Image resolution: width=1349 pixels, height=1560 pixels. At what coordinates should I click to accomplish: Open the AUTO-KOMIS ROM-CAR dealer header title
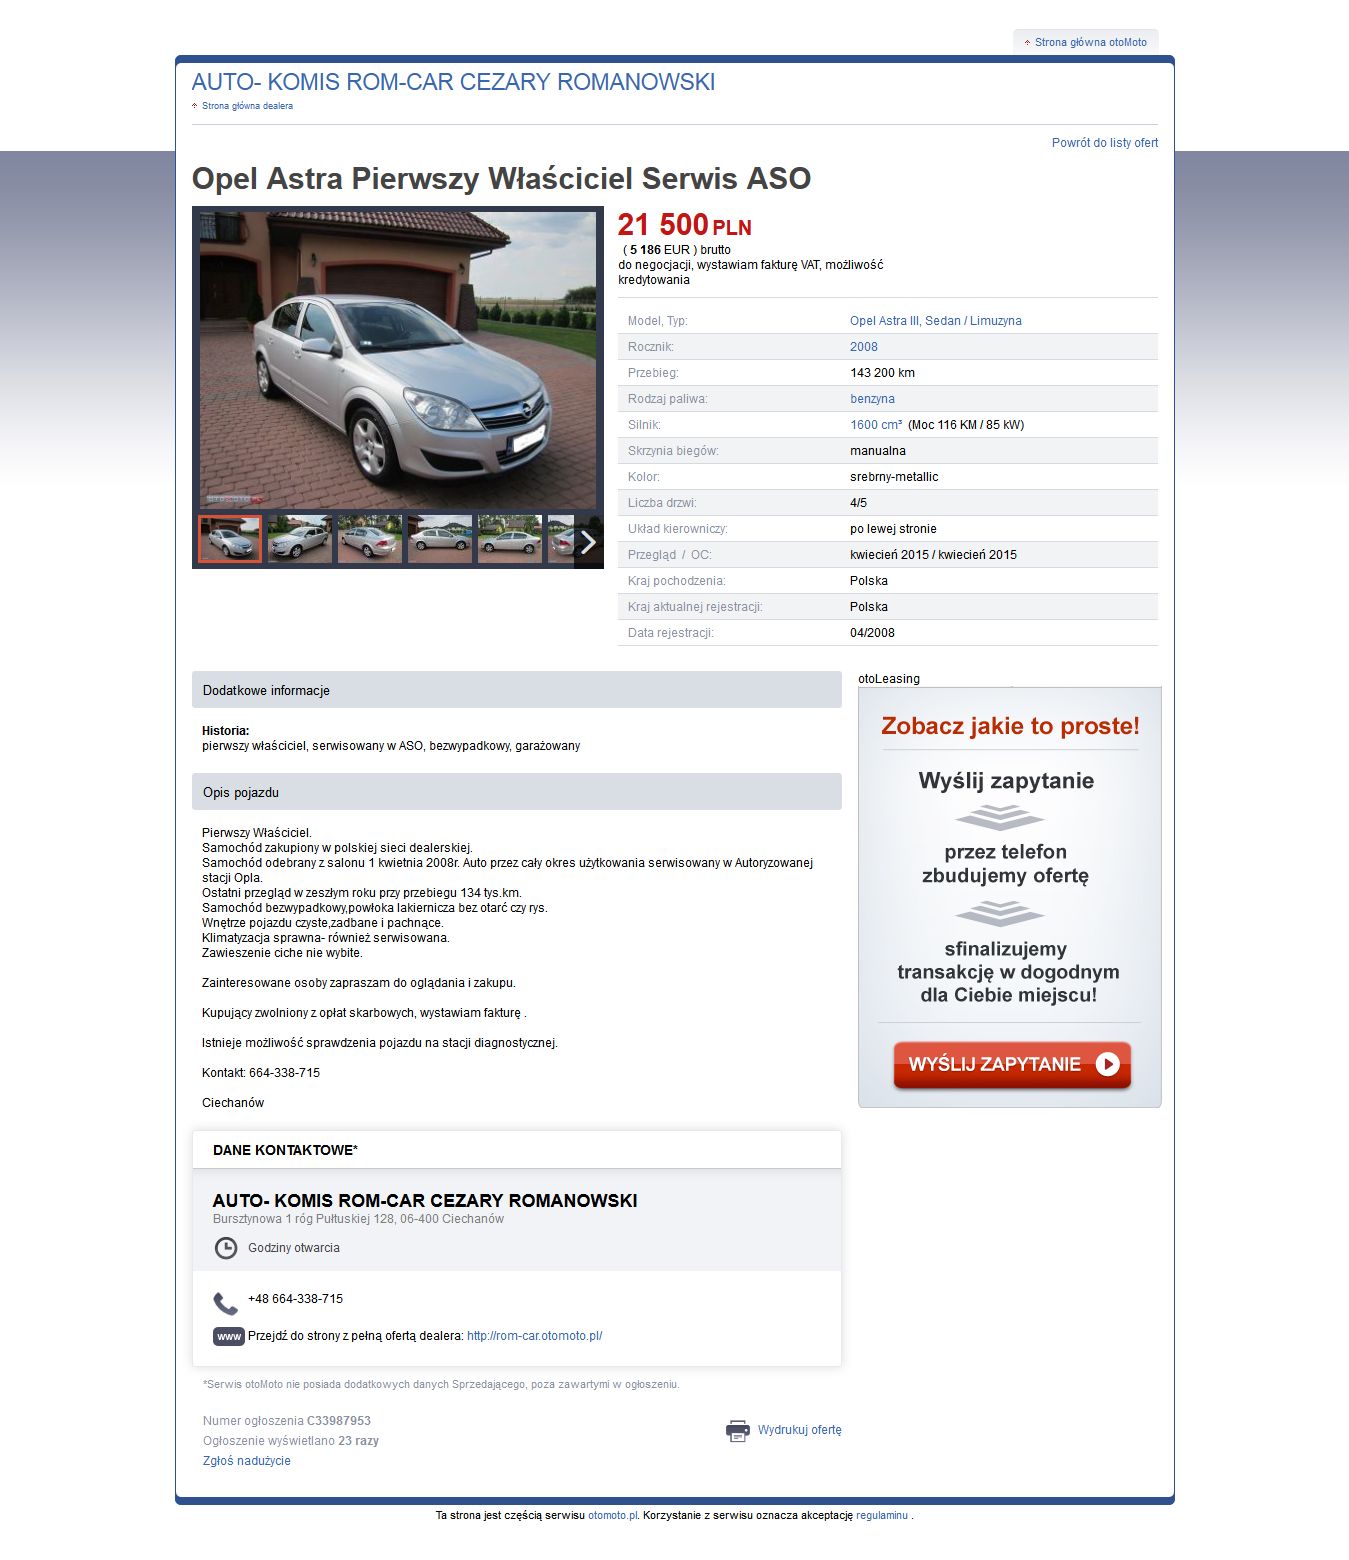click(x=454, y=82)
